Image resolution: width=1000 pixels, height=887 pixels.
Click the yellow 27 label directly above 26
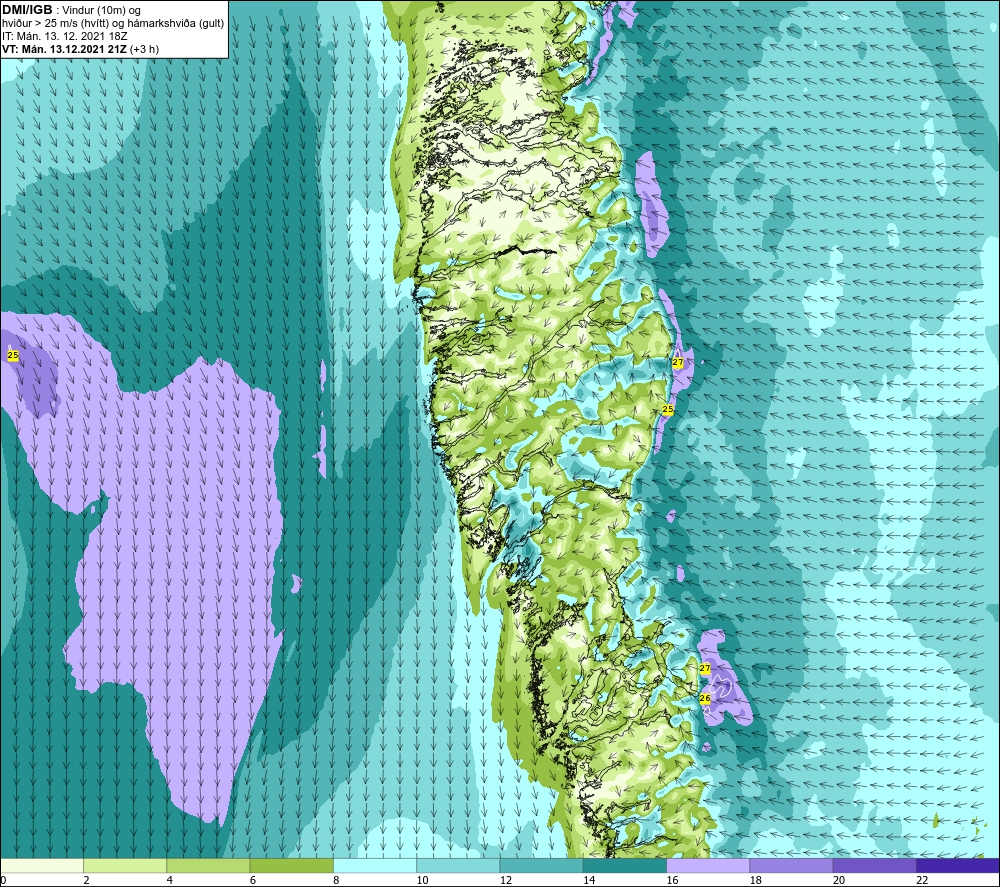[705, 668]
